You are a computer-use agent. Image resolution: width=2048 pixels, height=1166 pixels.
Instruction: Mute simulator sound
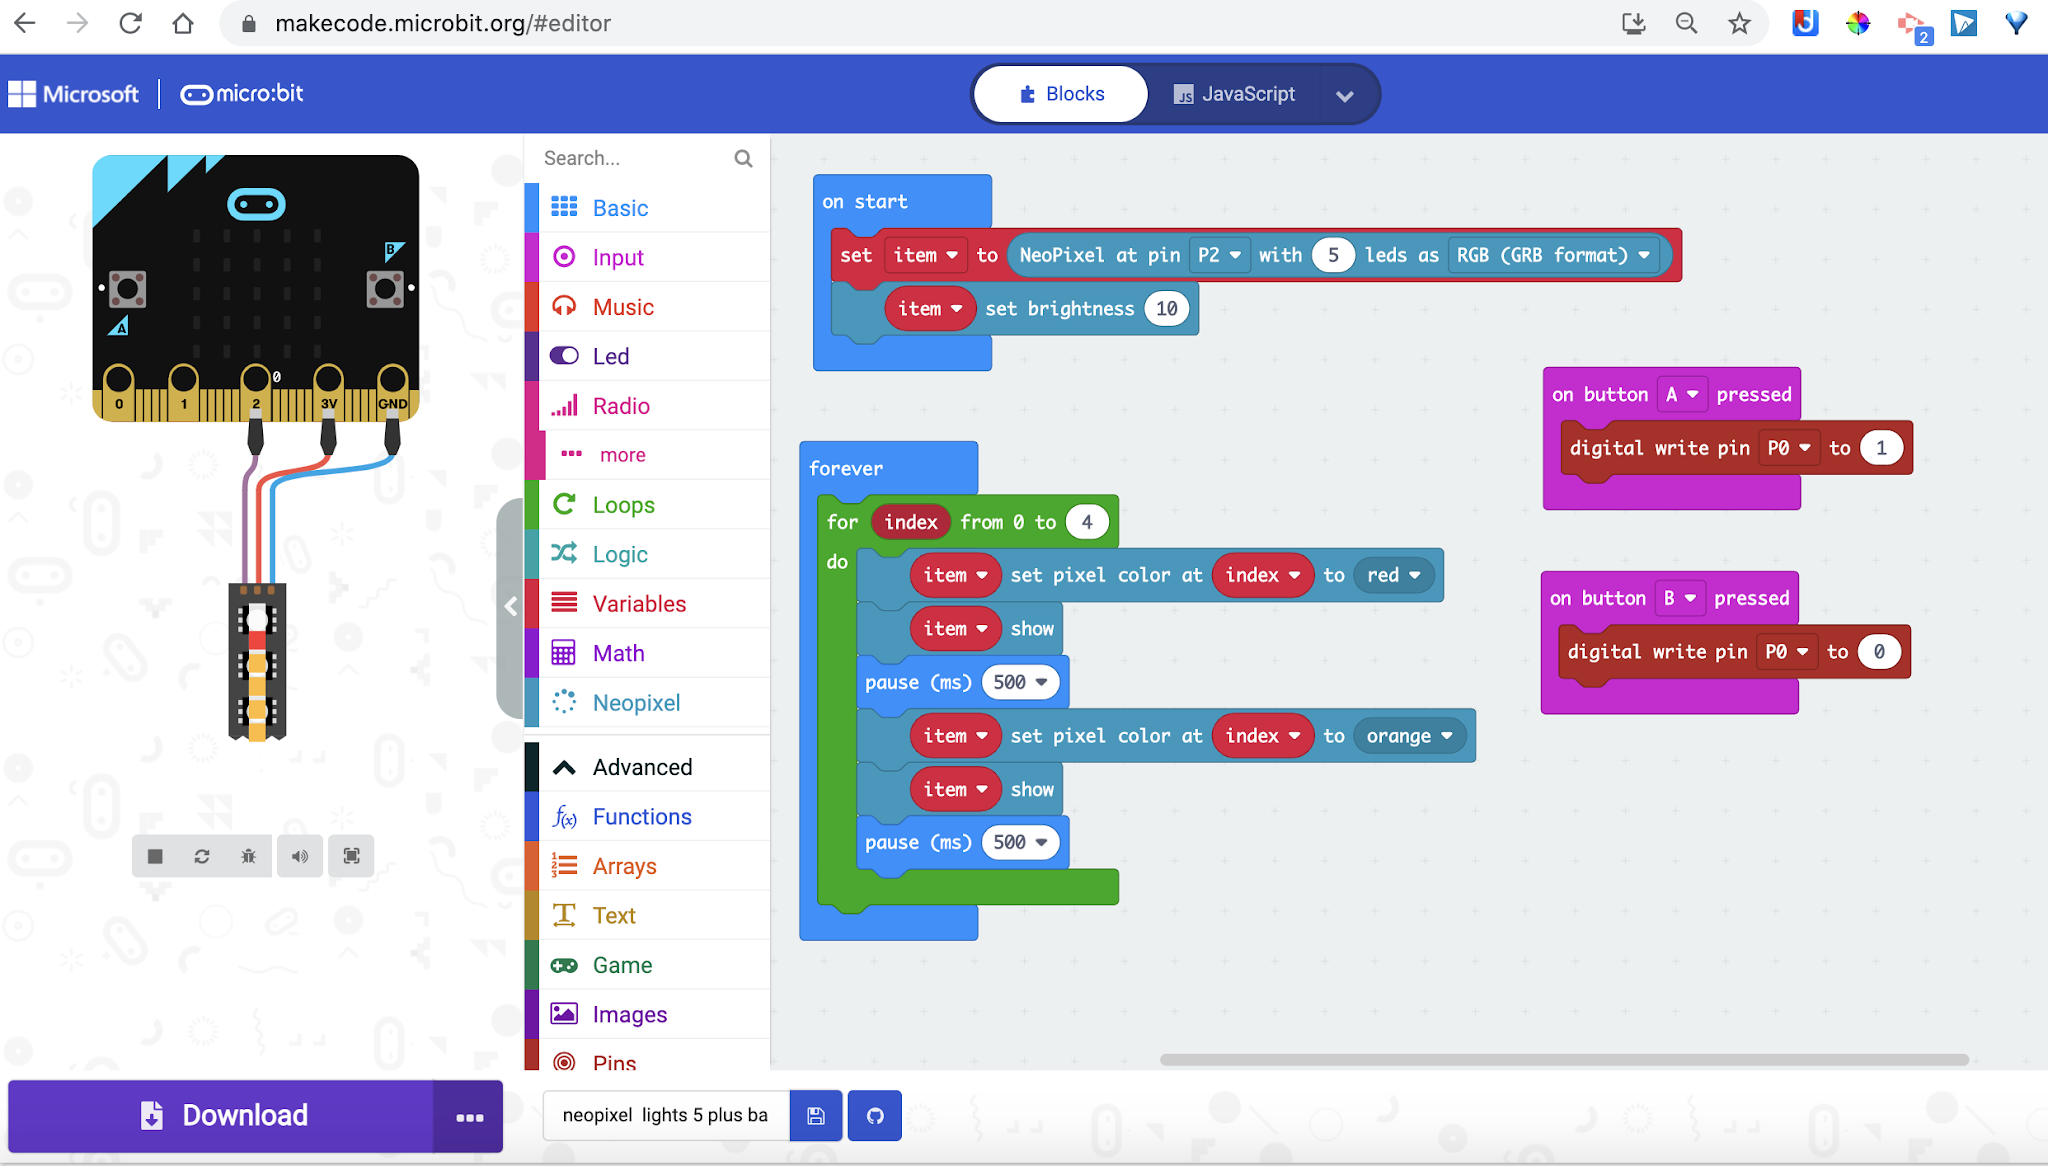pos(300,856)
